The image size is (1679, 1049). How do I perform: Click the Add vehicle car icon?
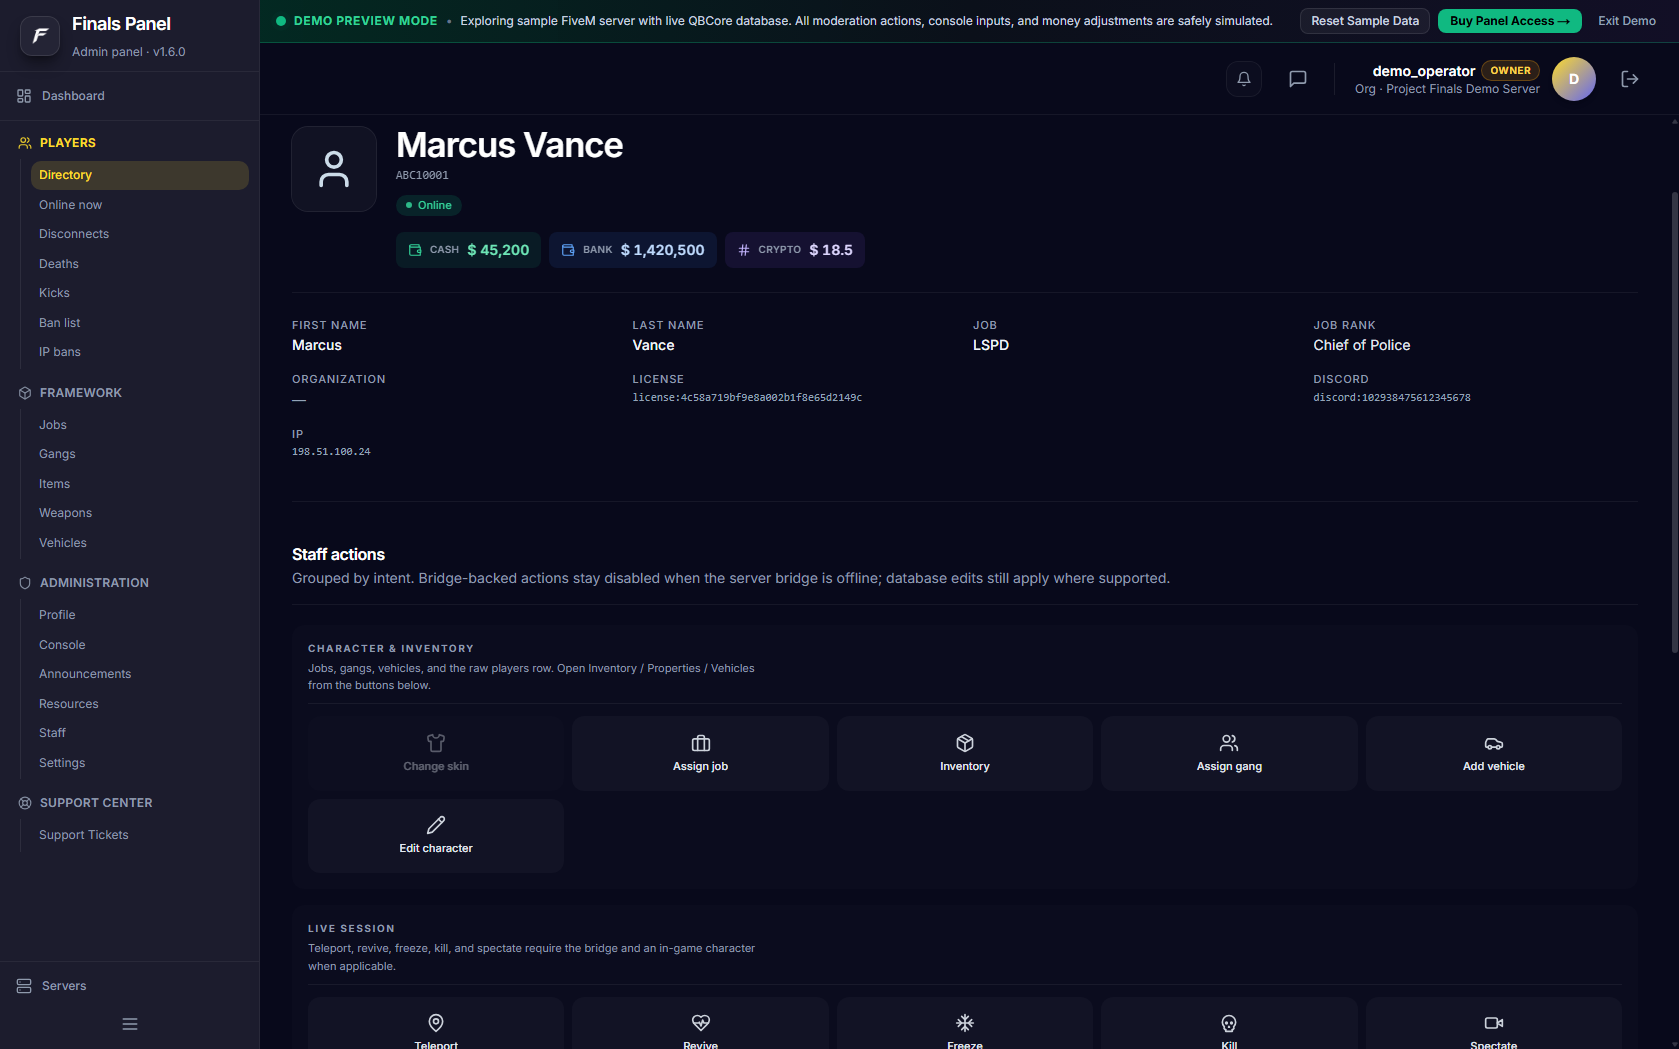[1494, 743]
